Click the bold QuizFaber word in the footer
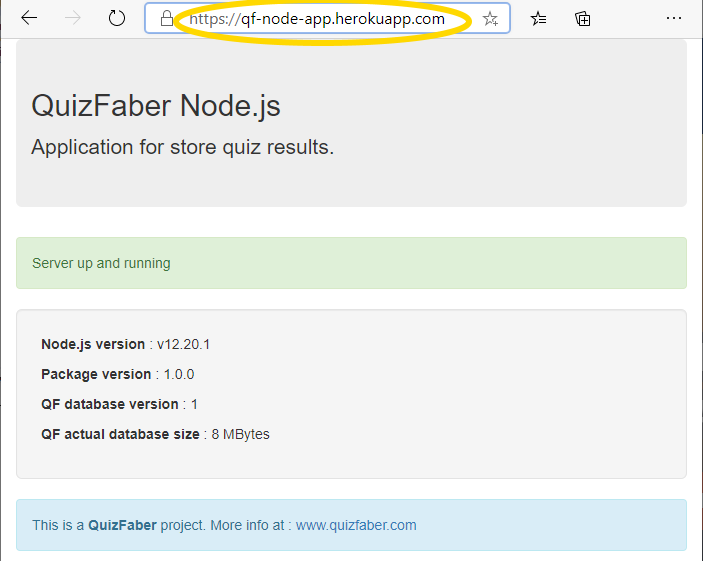This screenshot has width=703, height=561. [122, 525]
